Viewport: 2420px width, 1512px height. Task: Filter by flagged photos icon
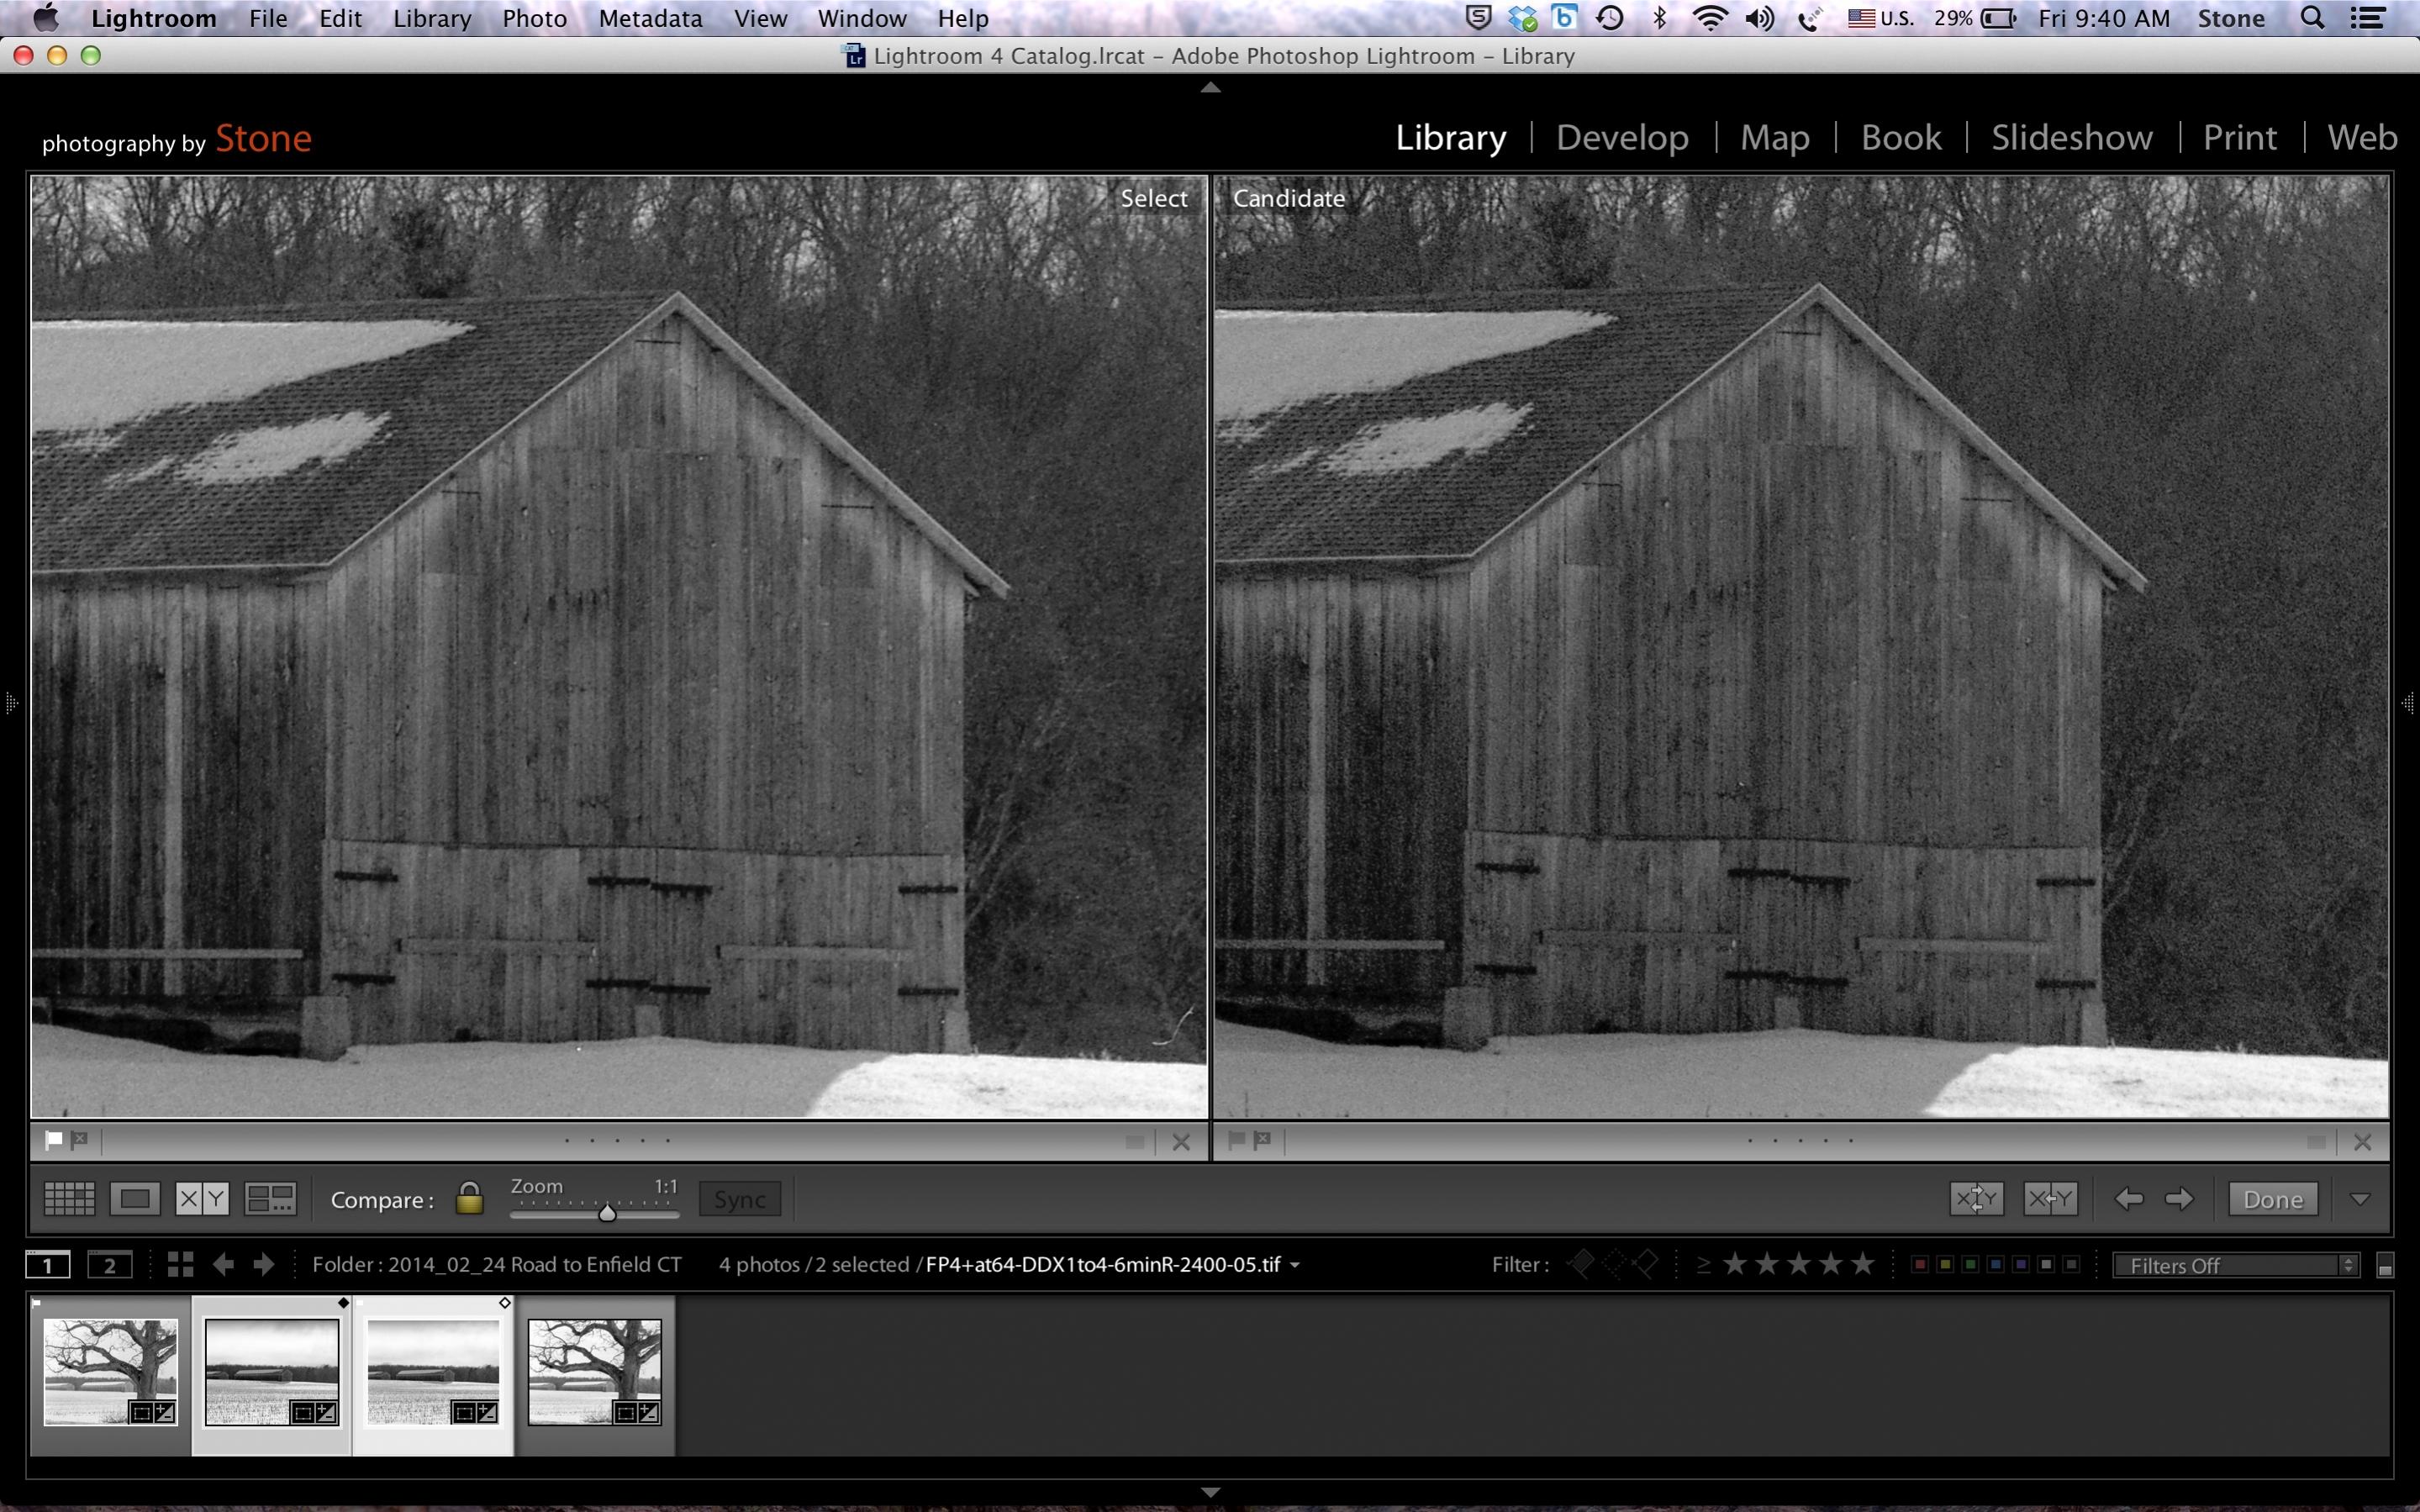coord(1581,1264)
